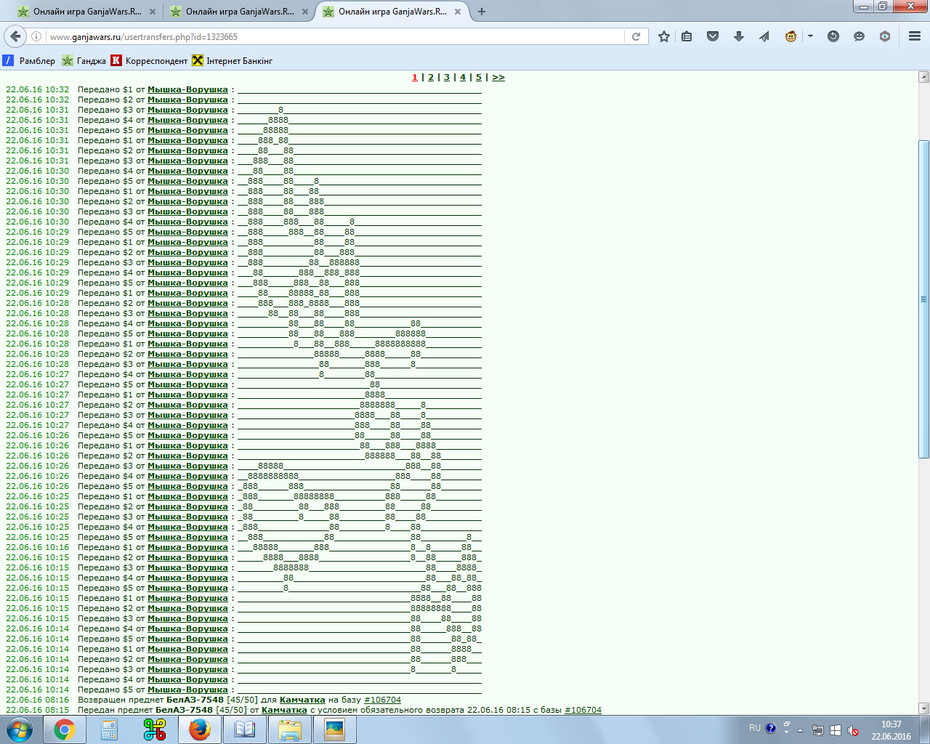This screenshot has height=744, width=930.
Task: Open the bookmarks list icon
Action: click(687, 37)
